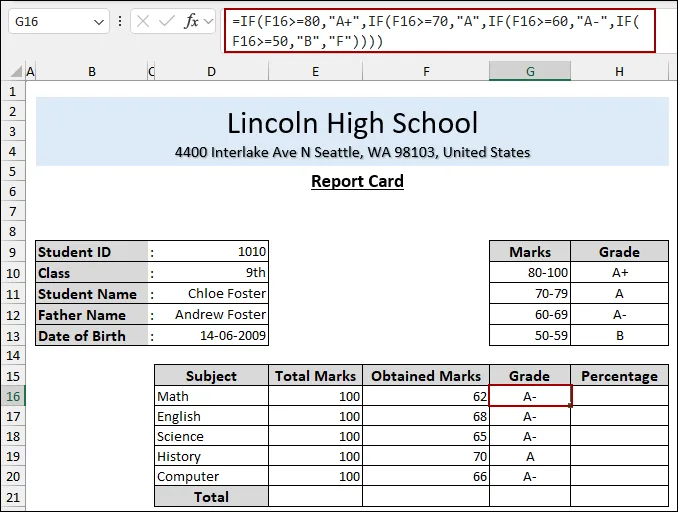Select column G header

coord(530,71)
